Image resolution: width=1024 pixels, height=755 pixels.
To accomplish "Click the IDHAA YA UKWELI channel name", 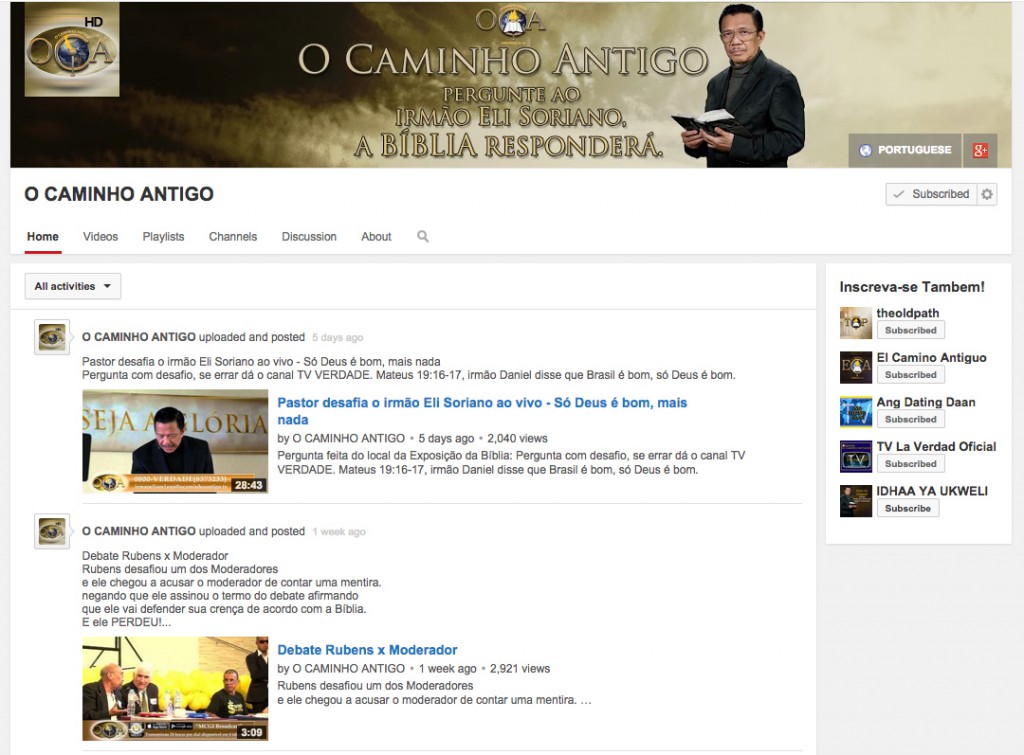I will tap(932, 490).
